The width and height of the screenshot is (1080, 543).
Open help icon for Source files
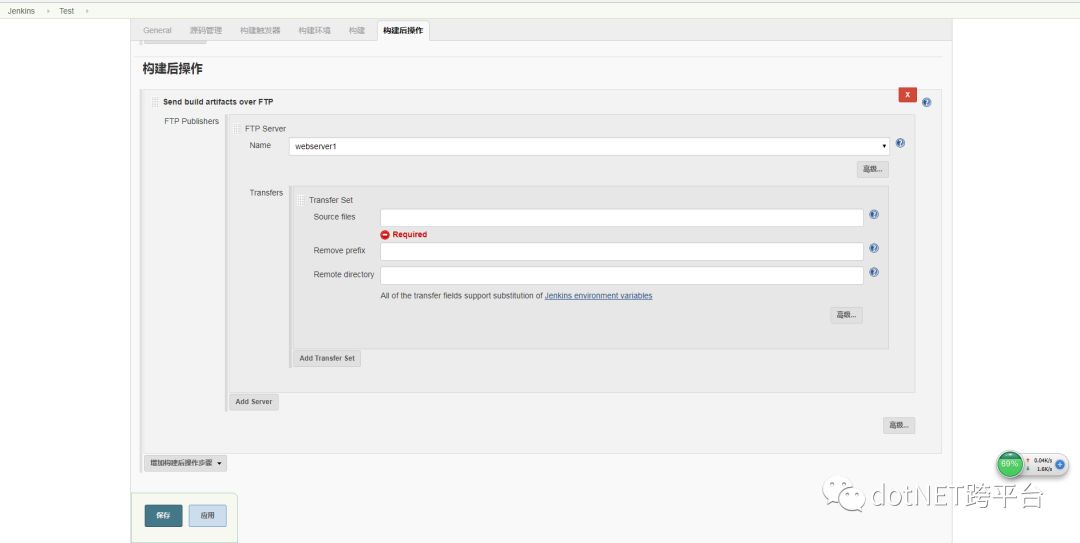(x=874, y=214)
